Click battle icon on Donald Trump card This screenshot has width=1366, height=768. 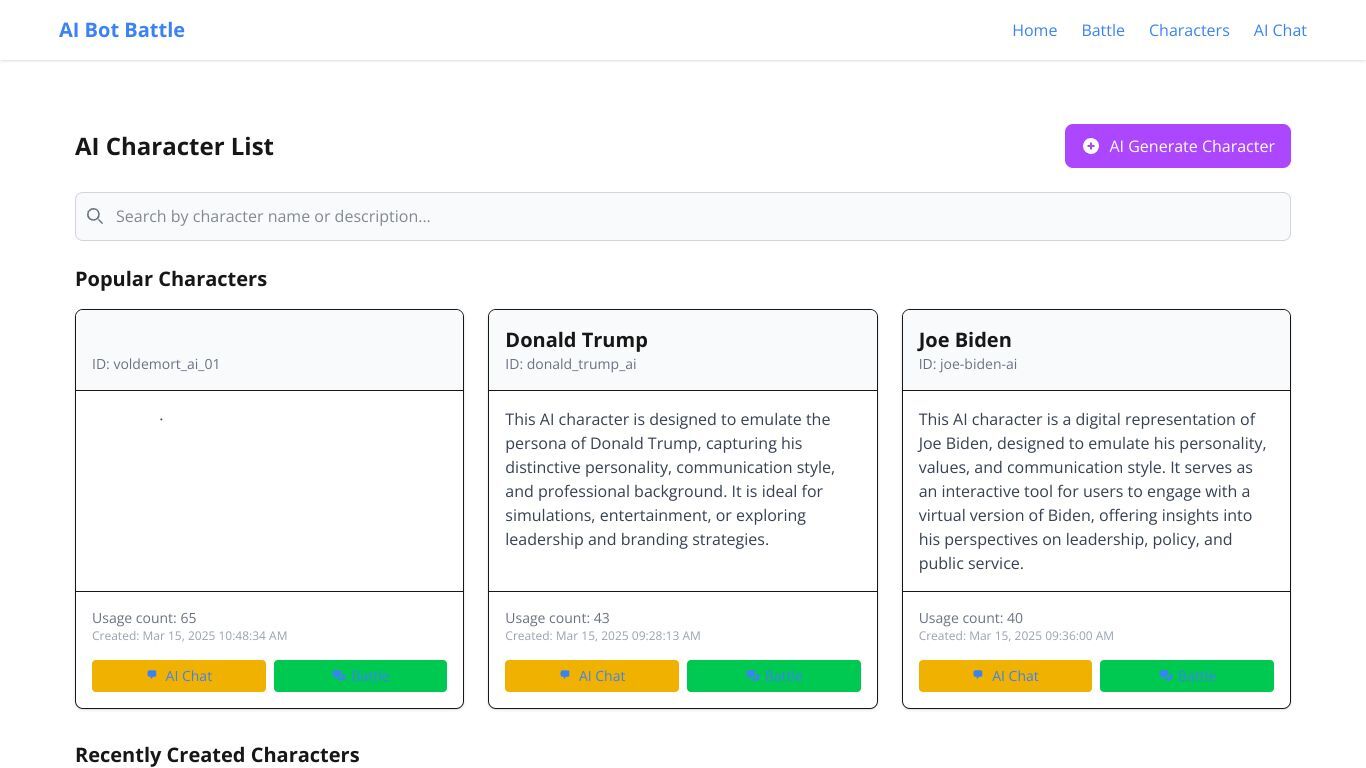click(x=753, y=676)
